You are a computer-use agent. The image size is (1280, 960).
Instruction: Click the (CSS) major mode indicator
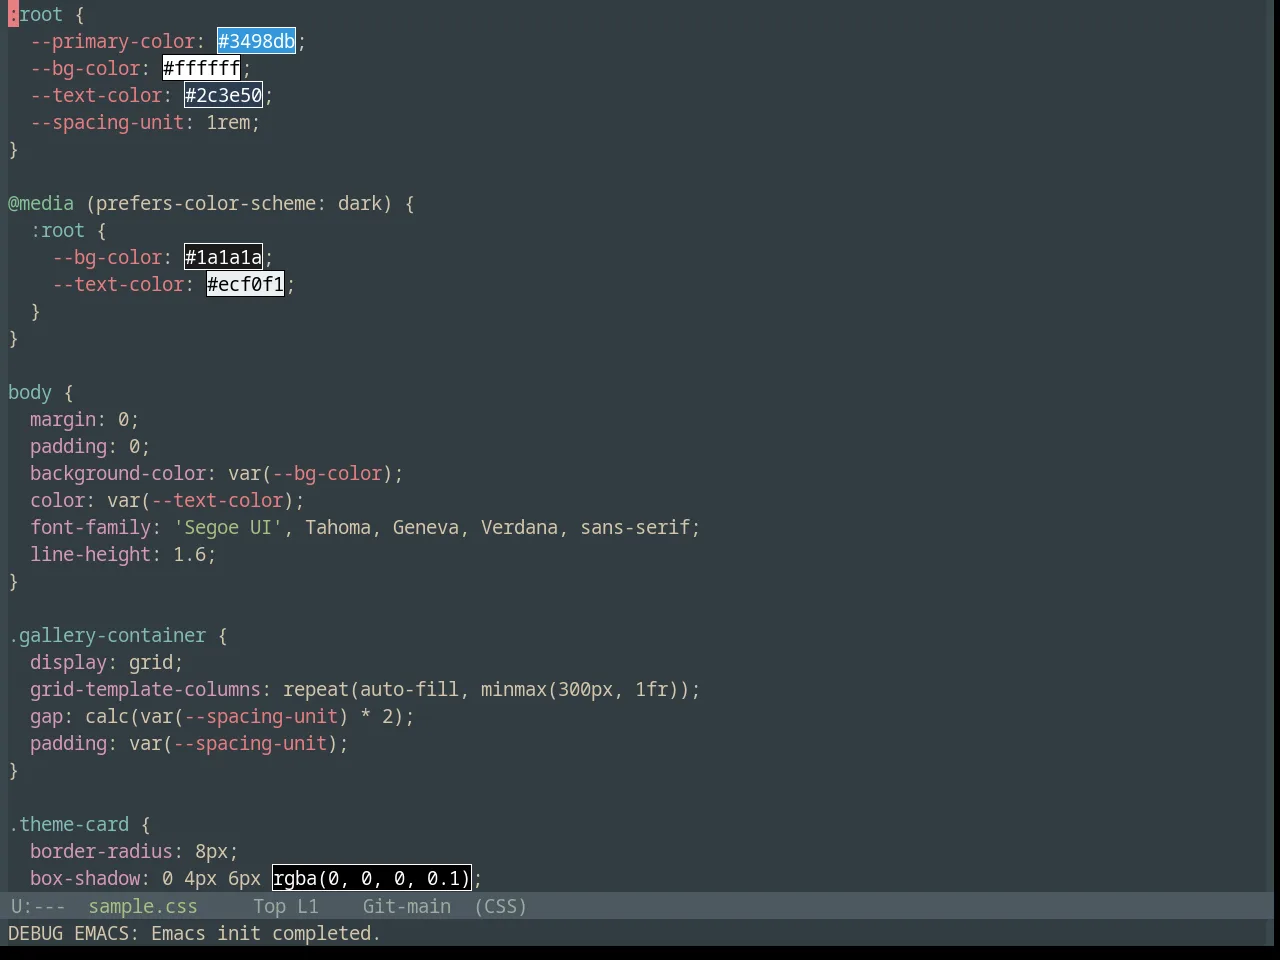point(500,906)
